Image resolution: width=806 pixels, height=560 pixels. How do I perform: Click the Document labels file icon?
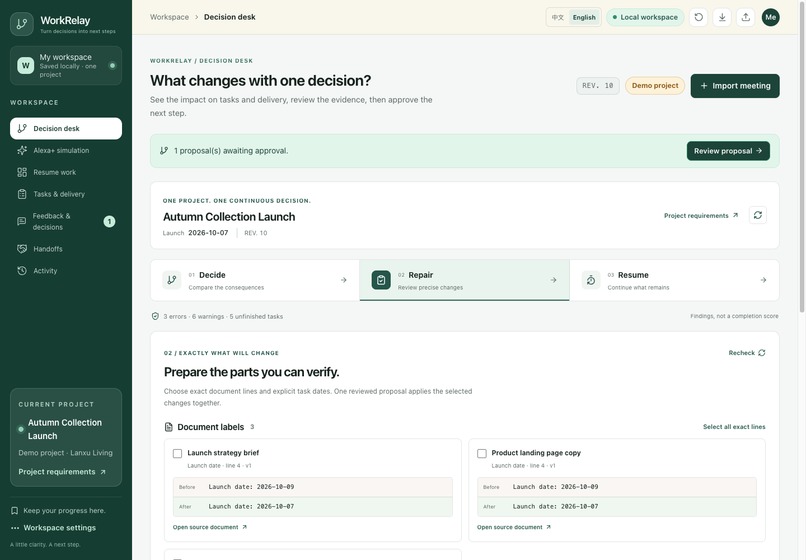[169, 427]
